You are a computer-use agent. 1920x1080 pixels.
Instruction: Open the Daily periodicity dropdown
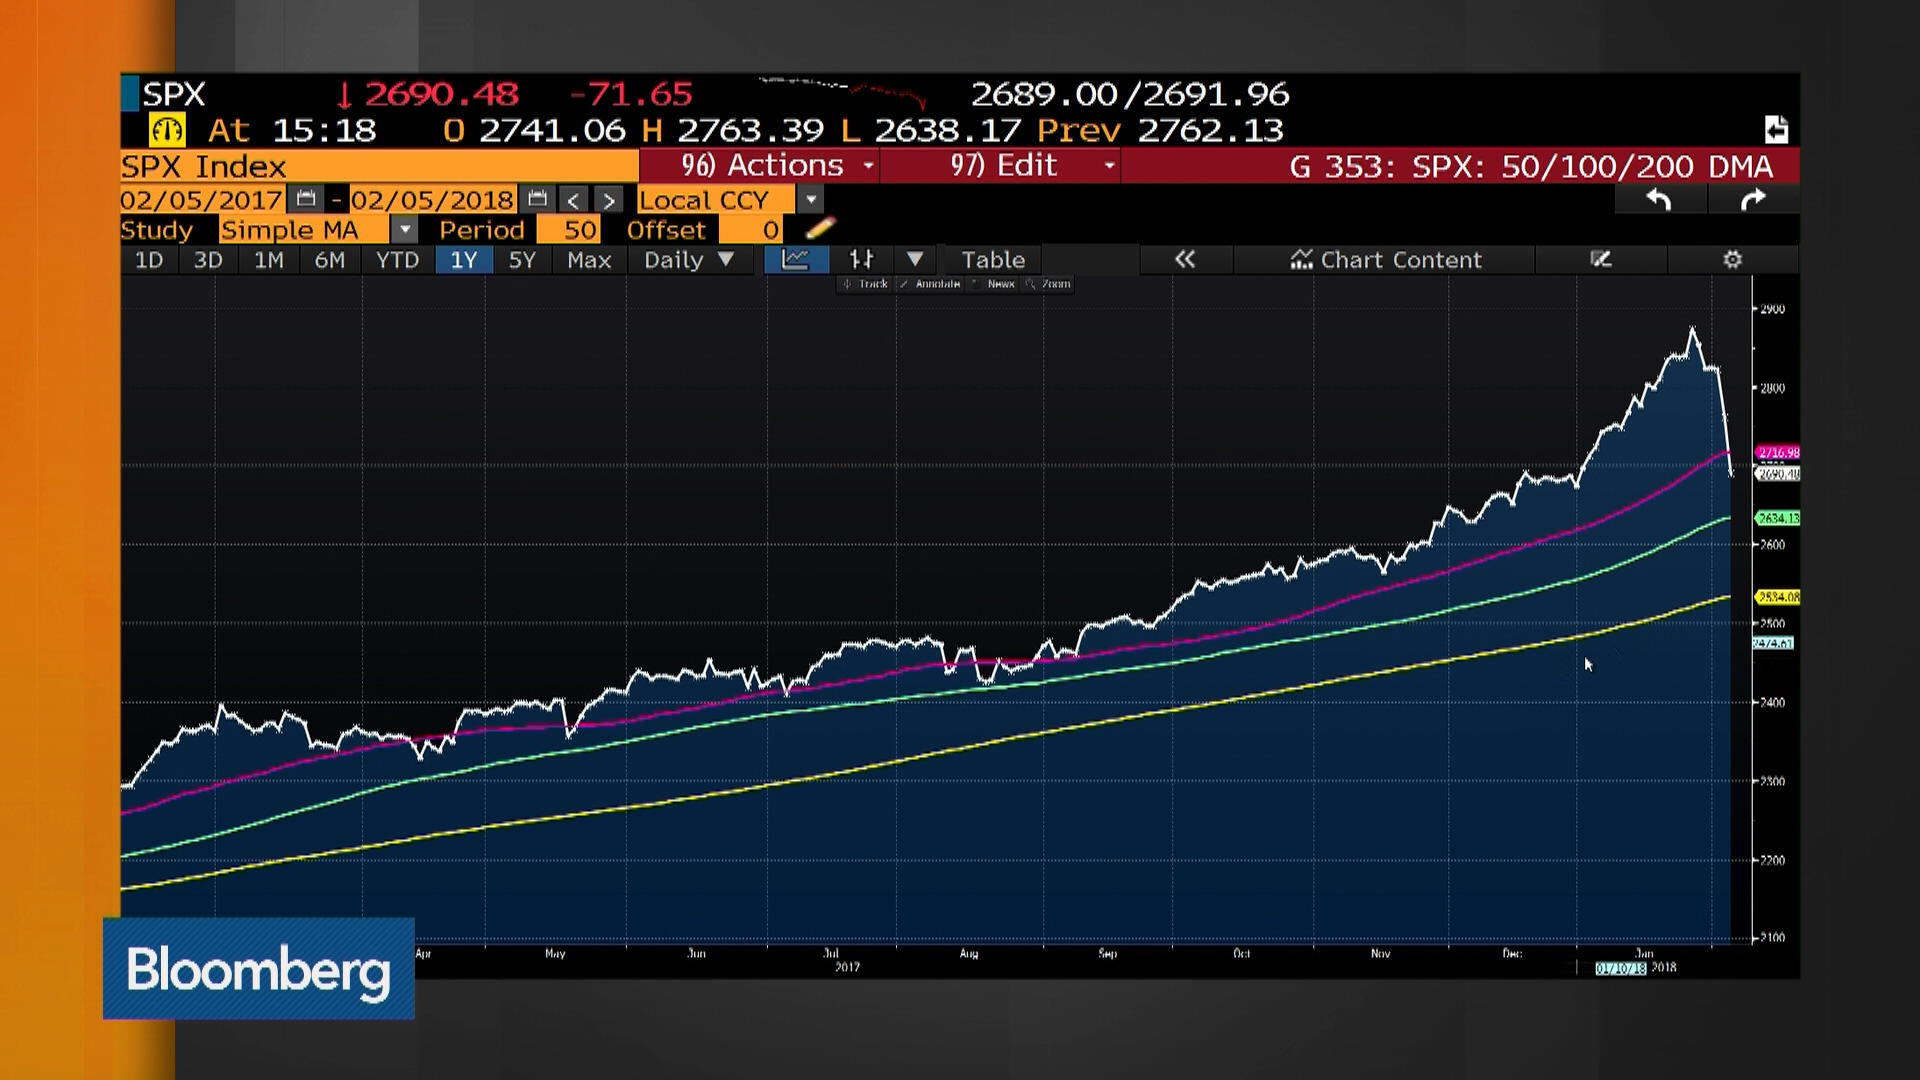point(688,260)
